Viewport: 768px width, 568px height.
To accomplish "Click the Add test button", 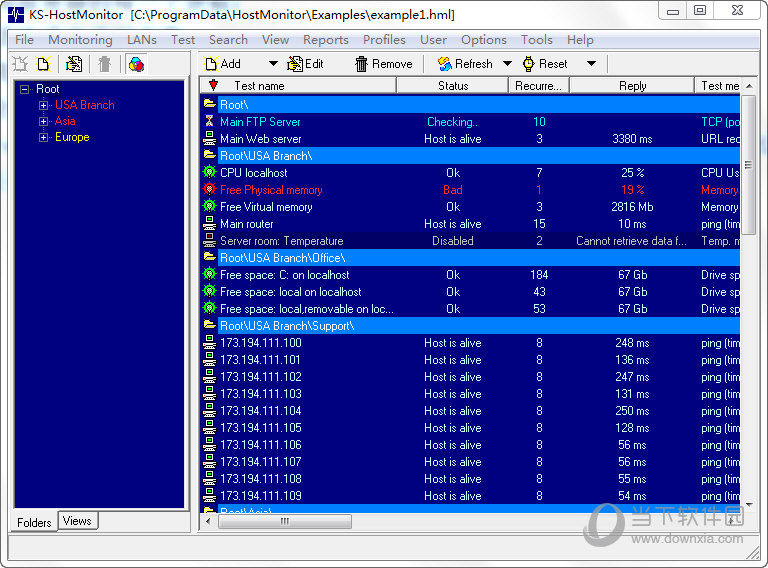I will [x=223, y=64].
